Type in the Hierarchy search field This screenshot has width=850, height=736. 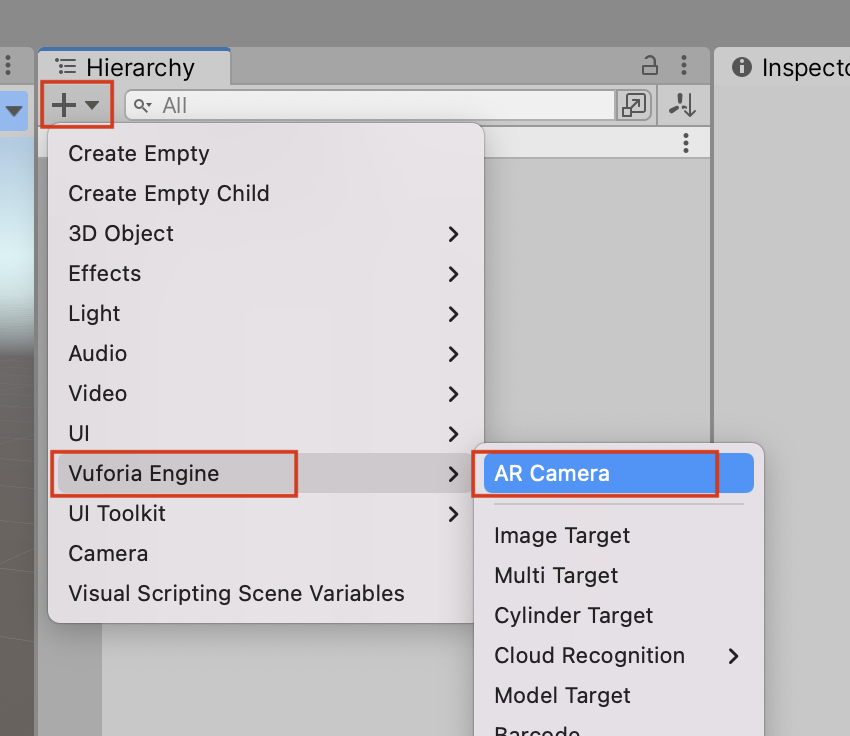[x=380, y=105]
